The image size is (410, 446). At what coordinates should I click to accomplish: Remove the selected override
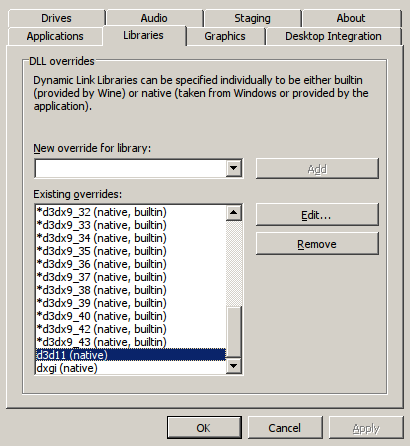click(317, 244)
